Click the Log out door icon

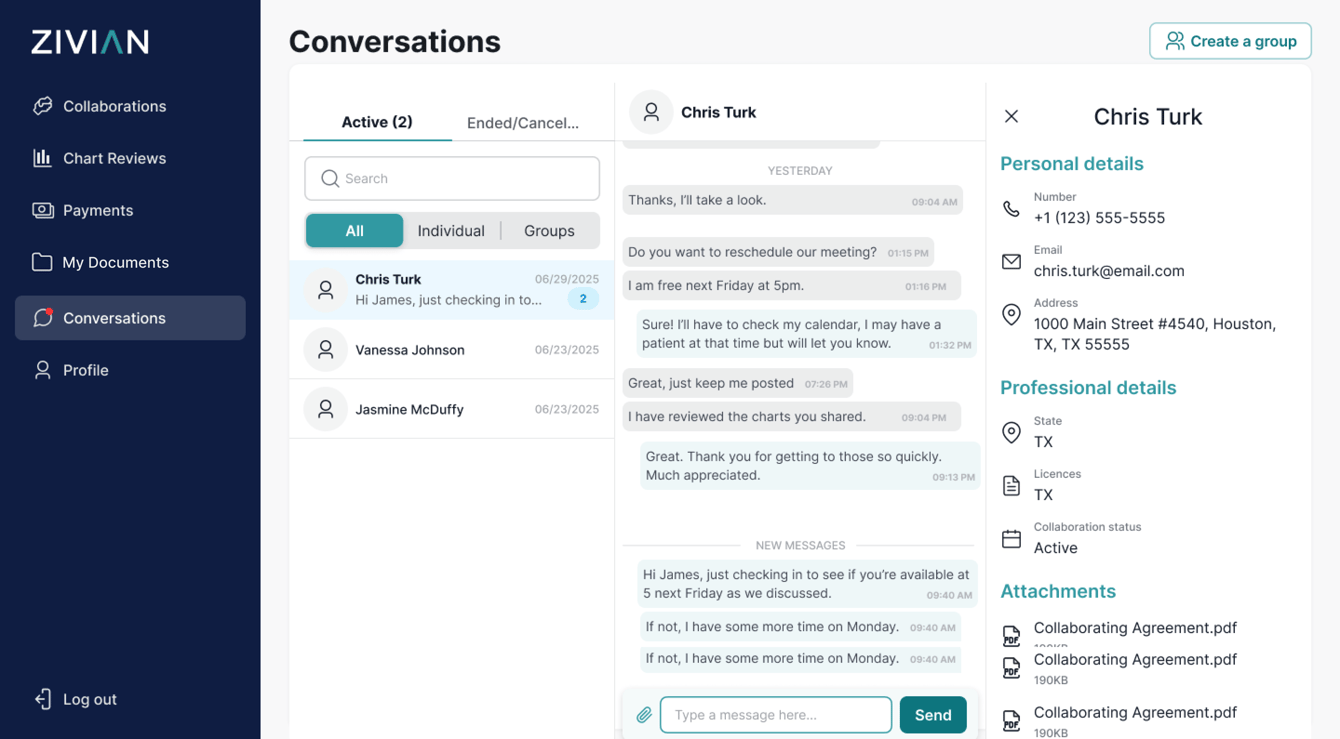(42, 699)
